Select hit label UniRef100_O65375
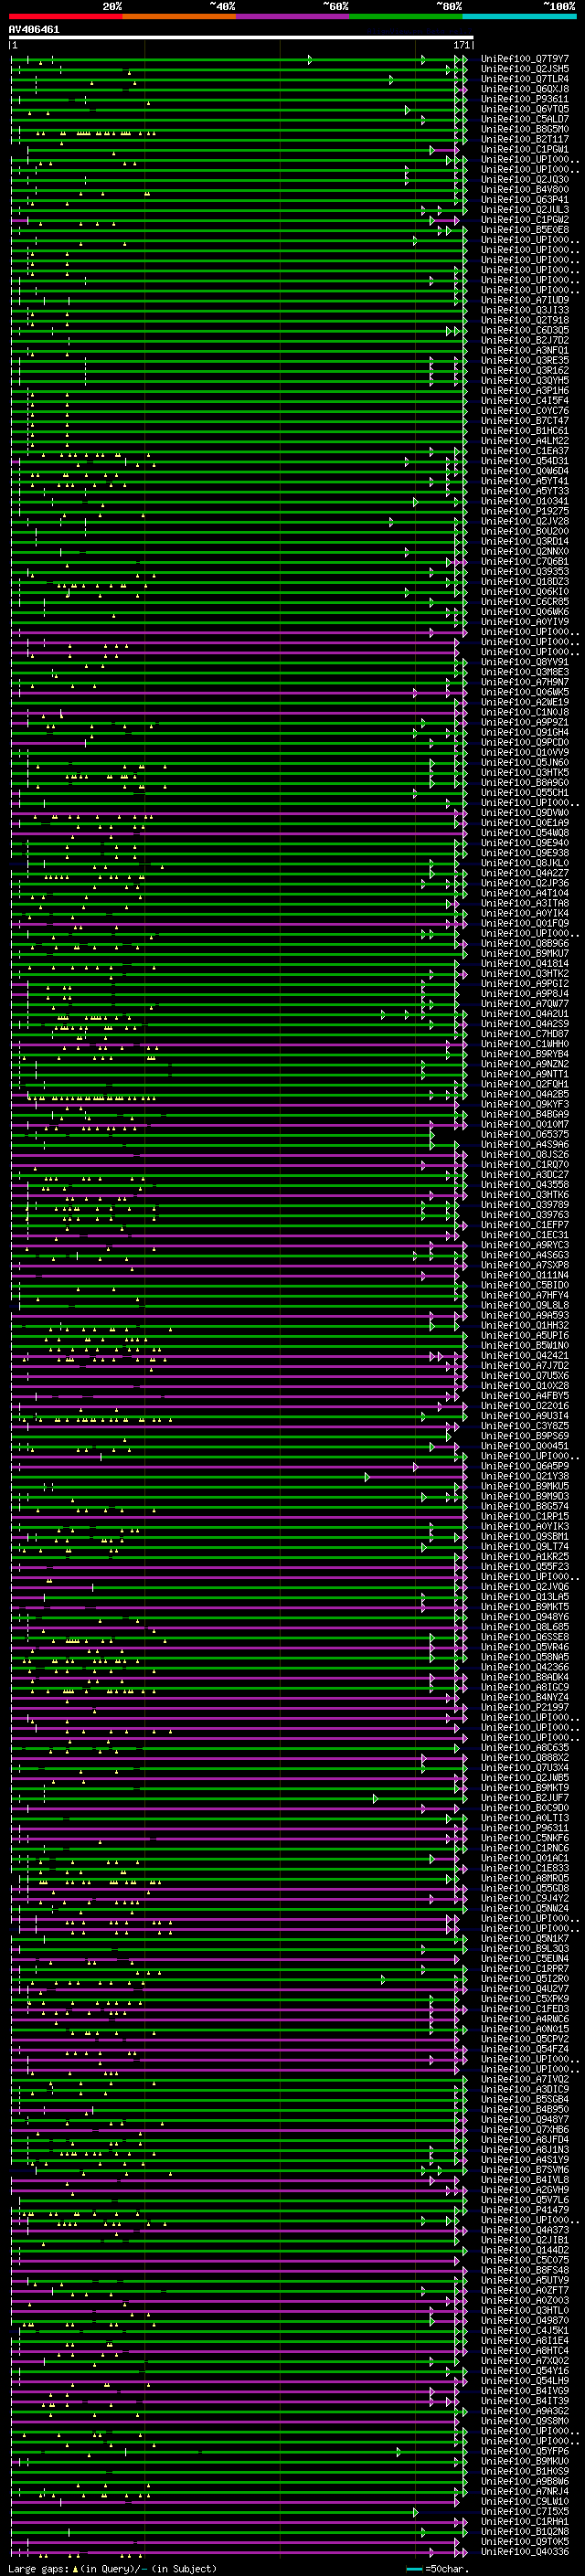Viewport: 585px width, 2576px height. tap(525, 1135)
